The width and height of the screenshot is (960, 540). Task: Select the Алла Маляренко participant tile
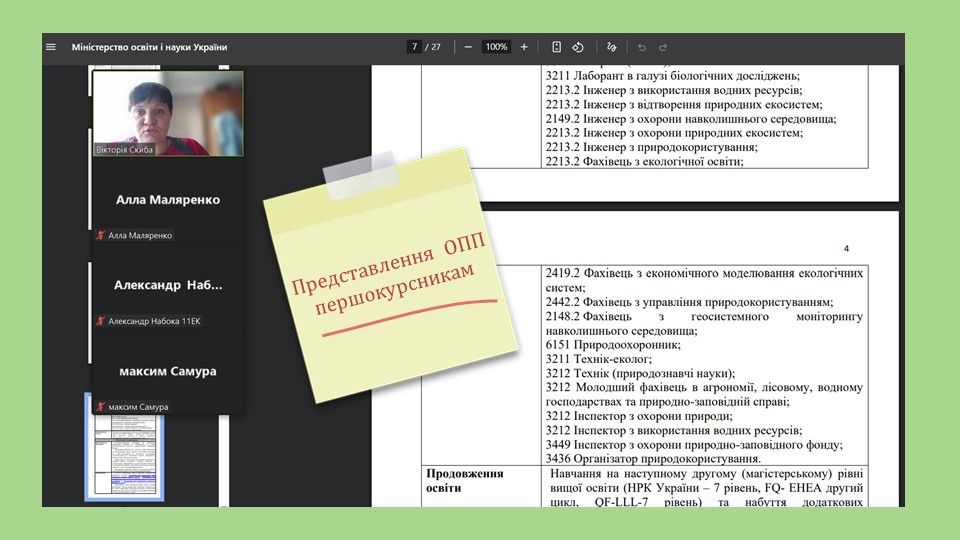click(x=168, y=200)
